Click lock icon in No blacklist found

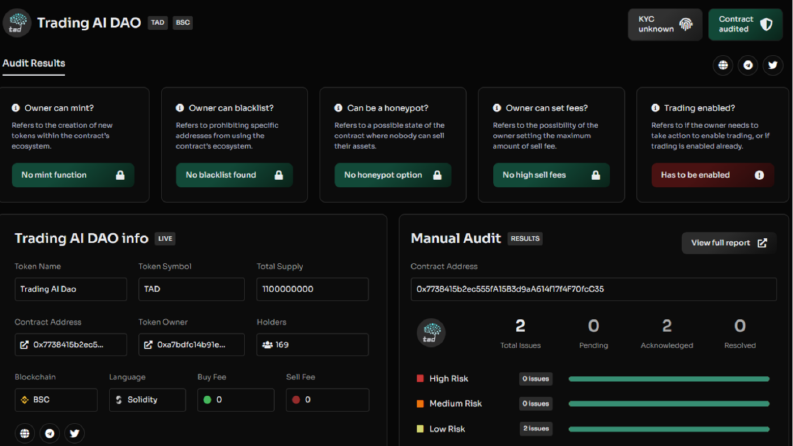pos(279,175)
